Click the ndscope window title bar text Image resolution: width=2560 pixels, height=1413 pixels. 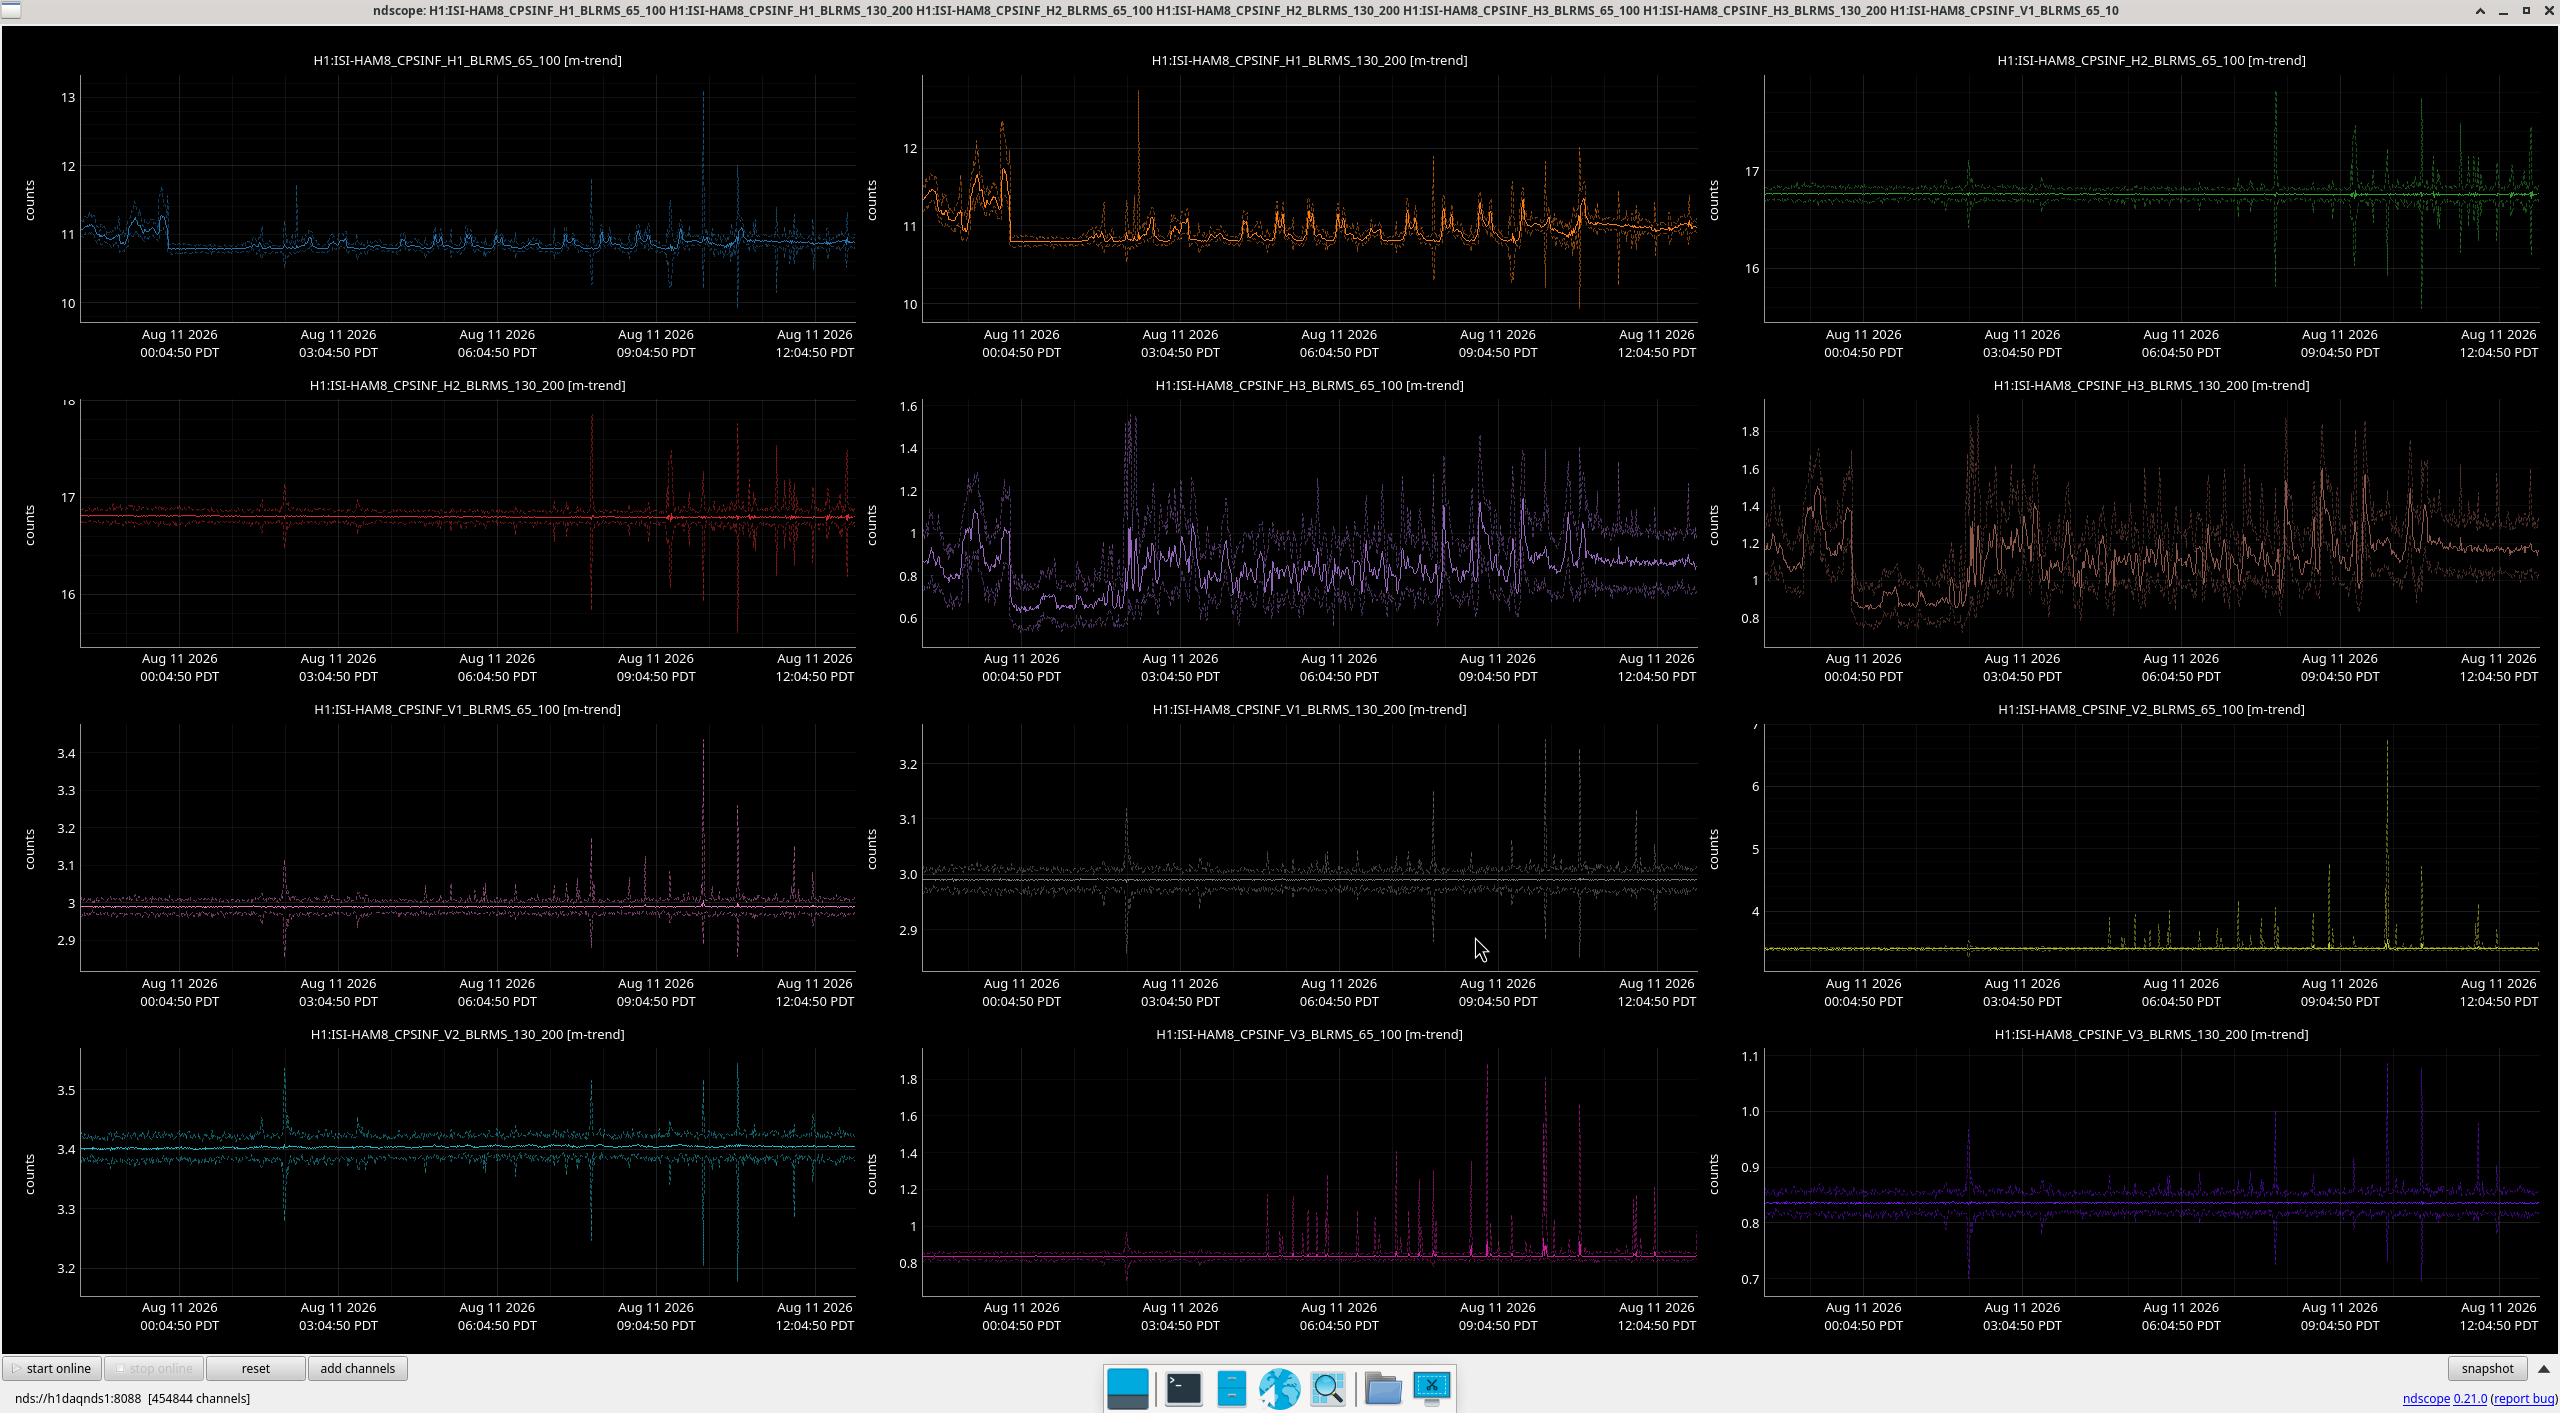[1245, 11]
